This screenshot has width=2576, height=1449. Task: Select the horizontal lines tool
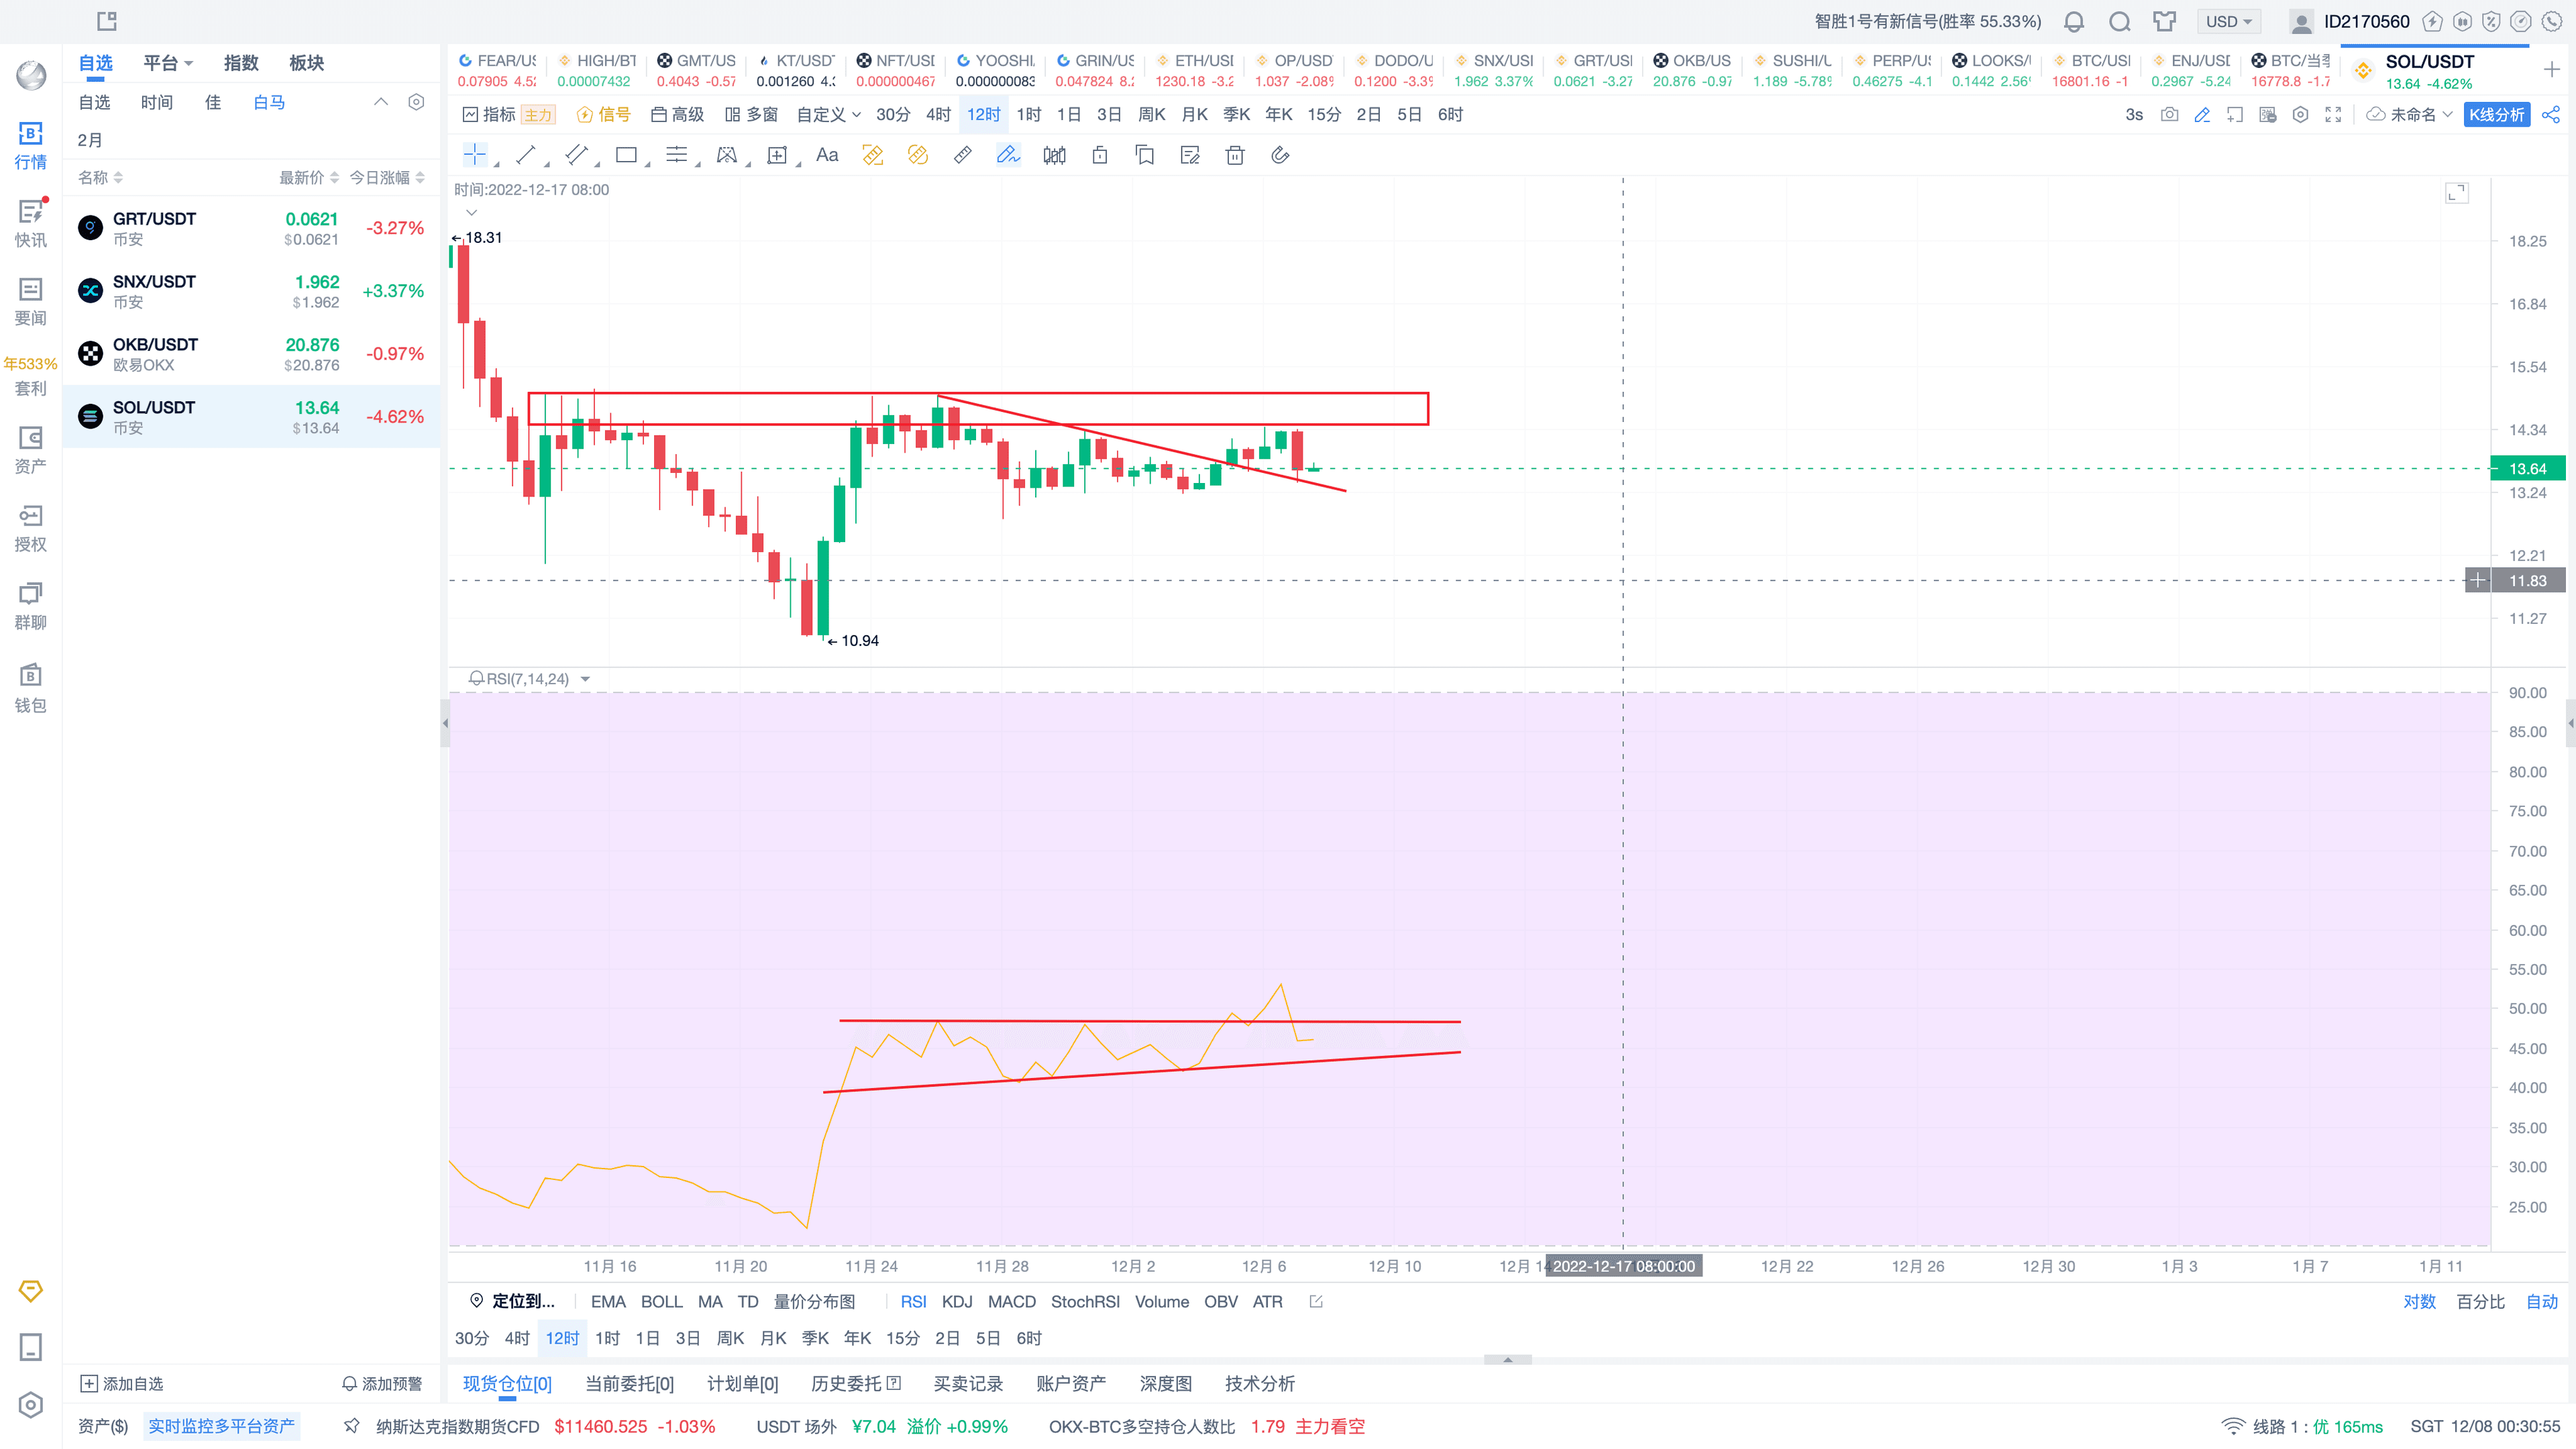677,155
